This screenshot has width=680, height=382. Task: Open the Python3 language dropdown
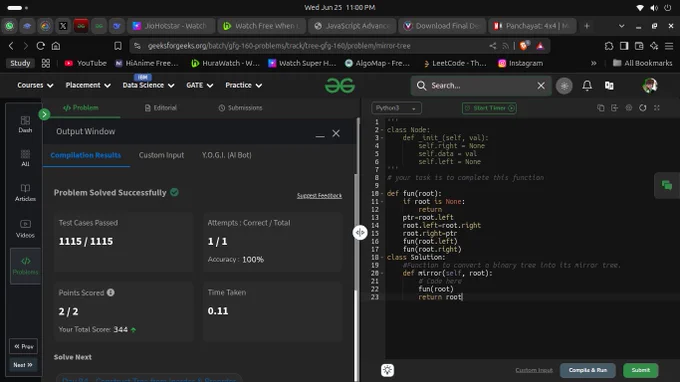tap(396, 108)
